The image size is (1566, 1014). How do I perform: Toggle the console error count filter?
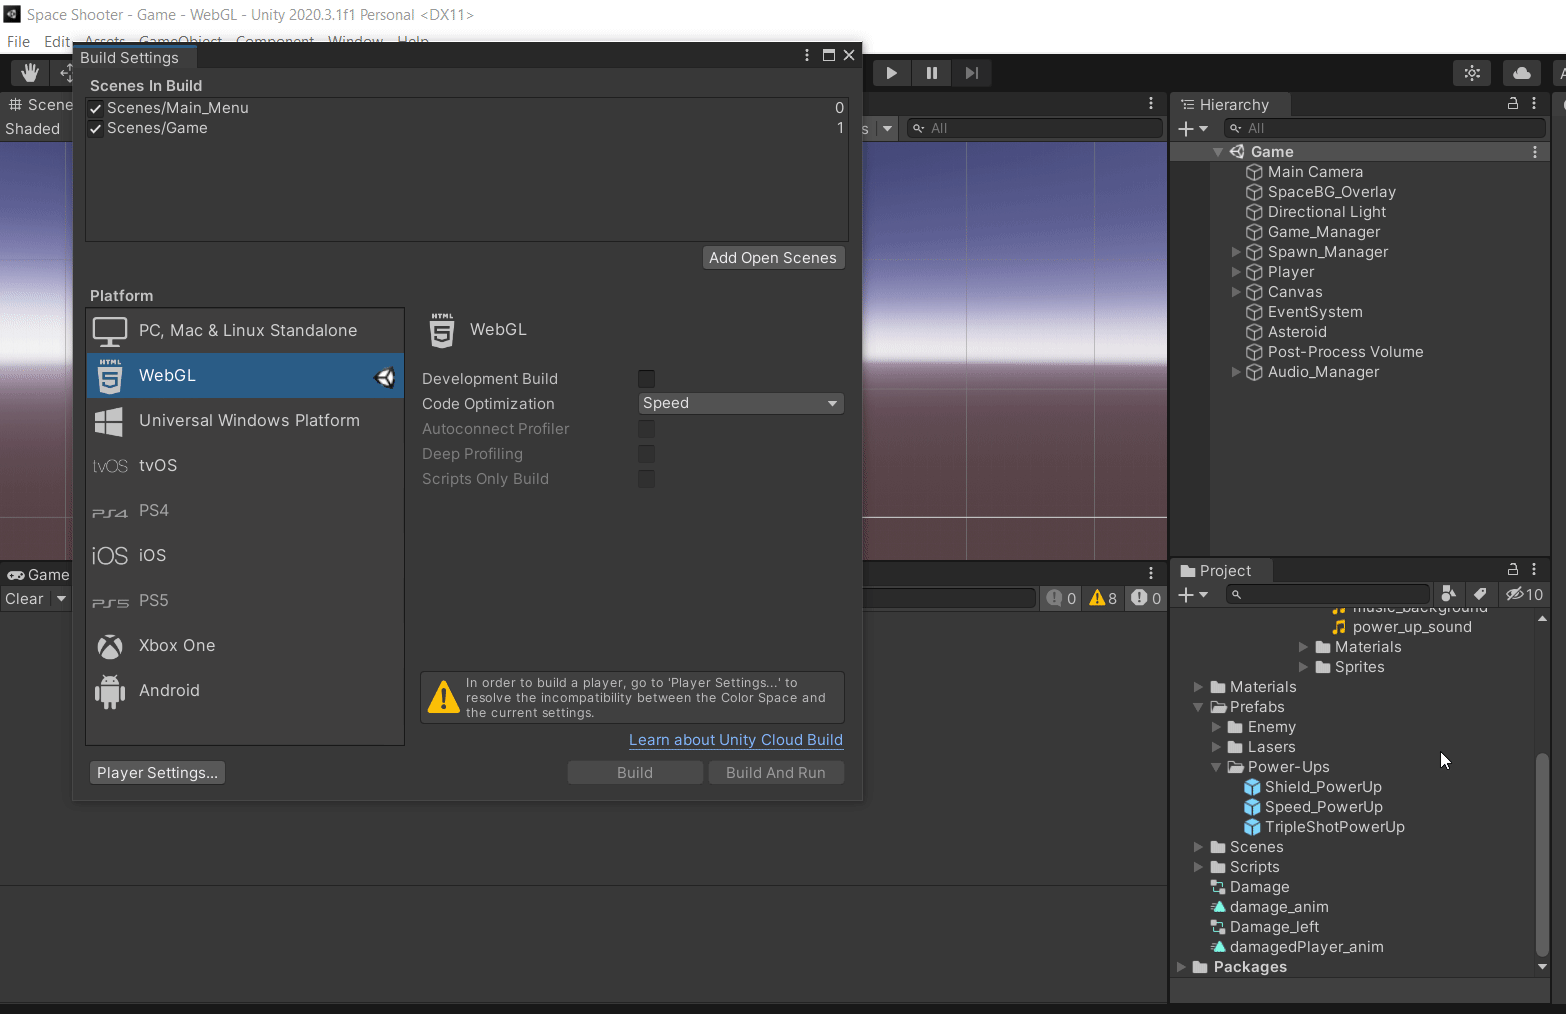1146,598
